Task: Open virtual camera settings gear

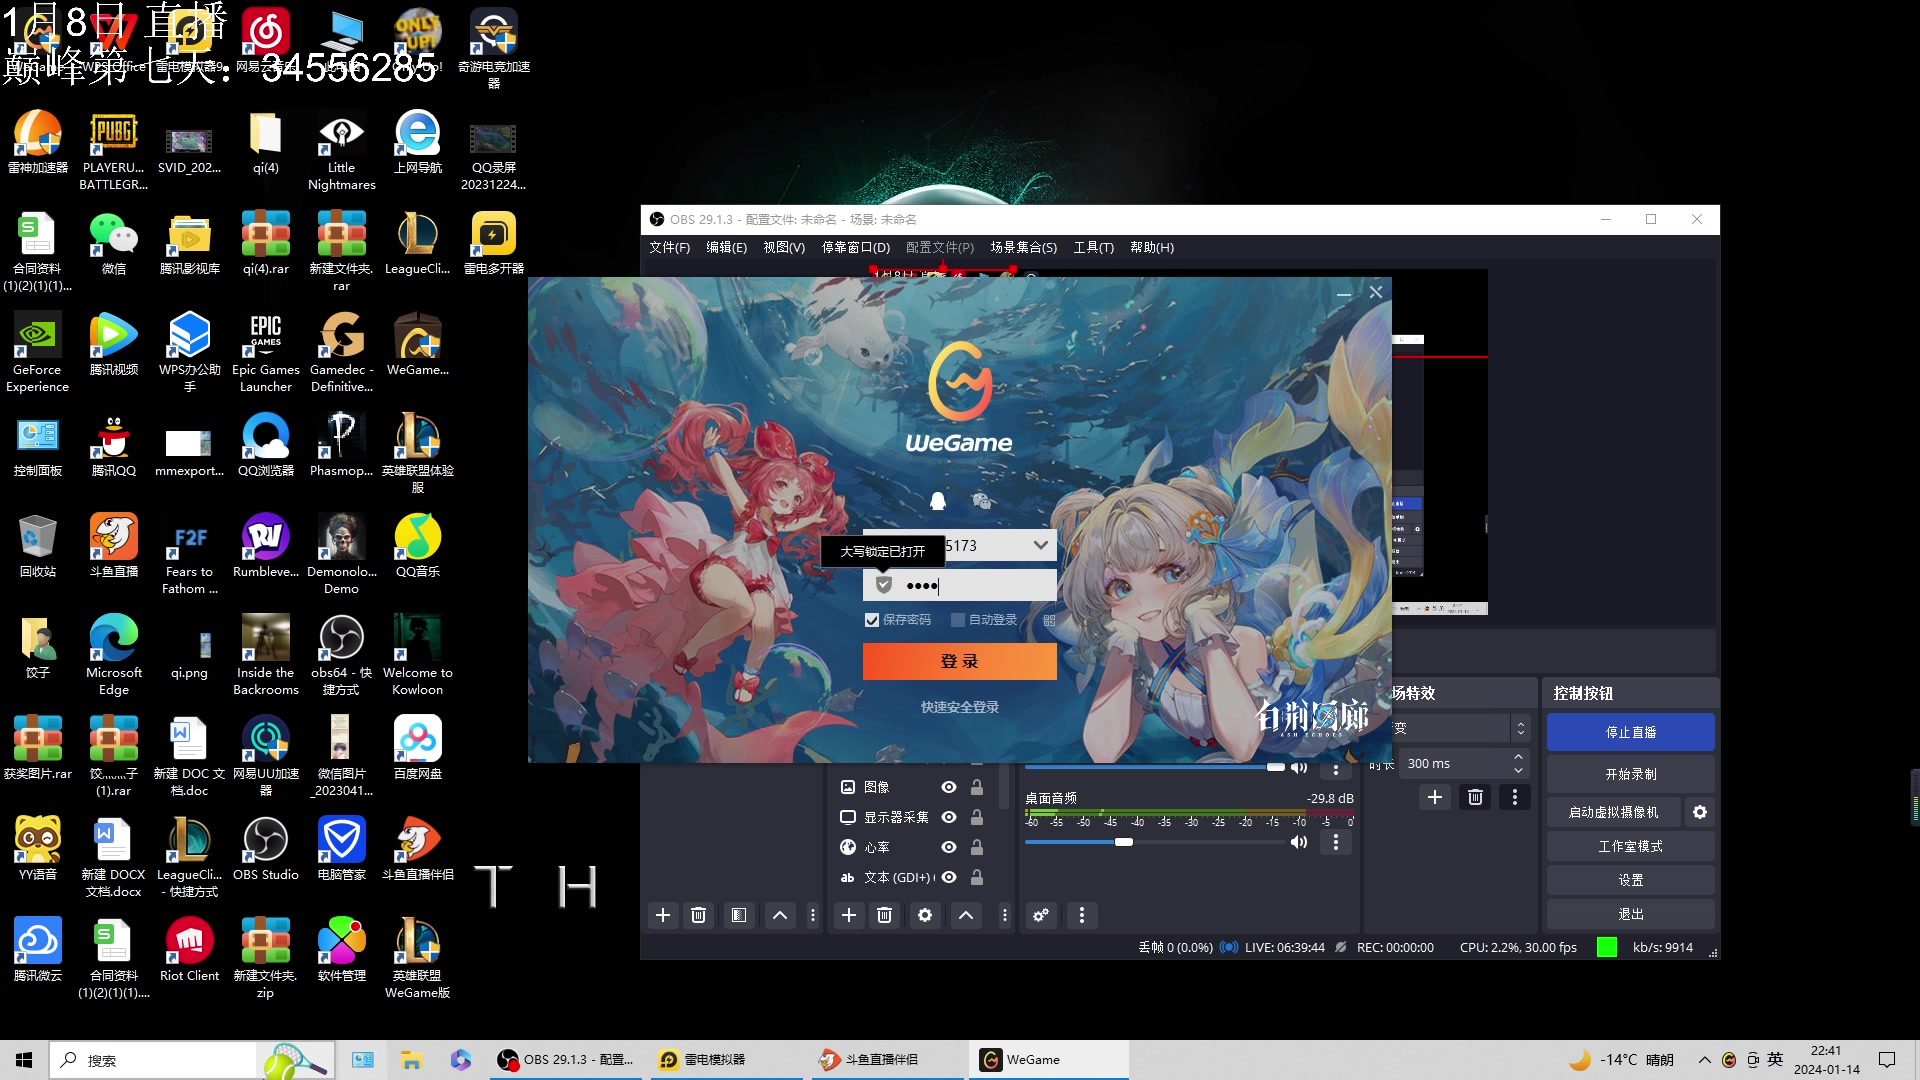Action: coord(1700,812)
